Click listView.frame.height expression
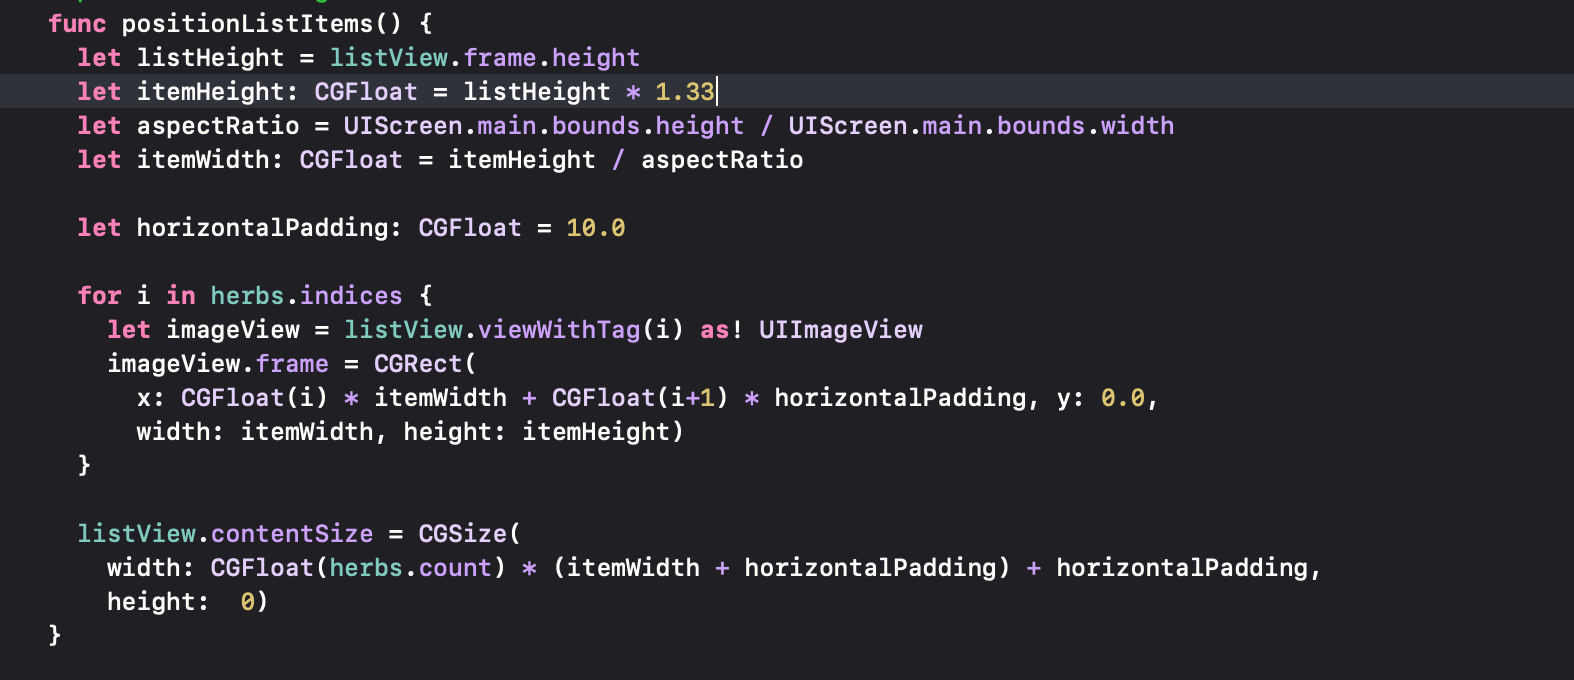The width and height of the screenshot is (1574, 680). [485, 58]
